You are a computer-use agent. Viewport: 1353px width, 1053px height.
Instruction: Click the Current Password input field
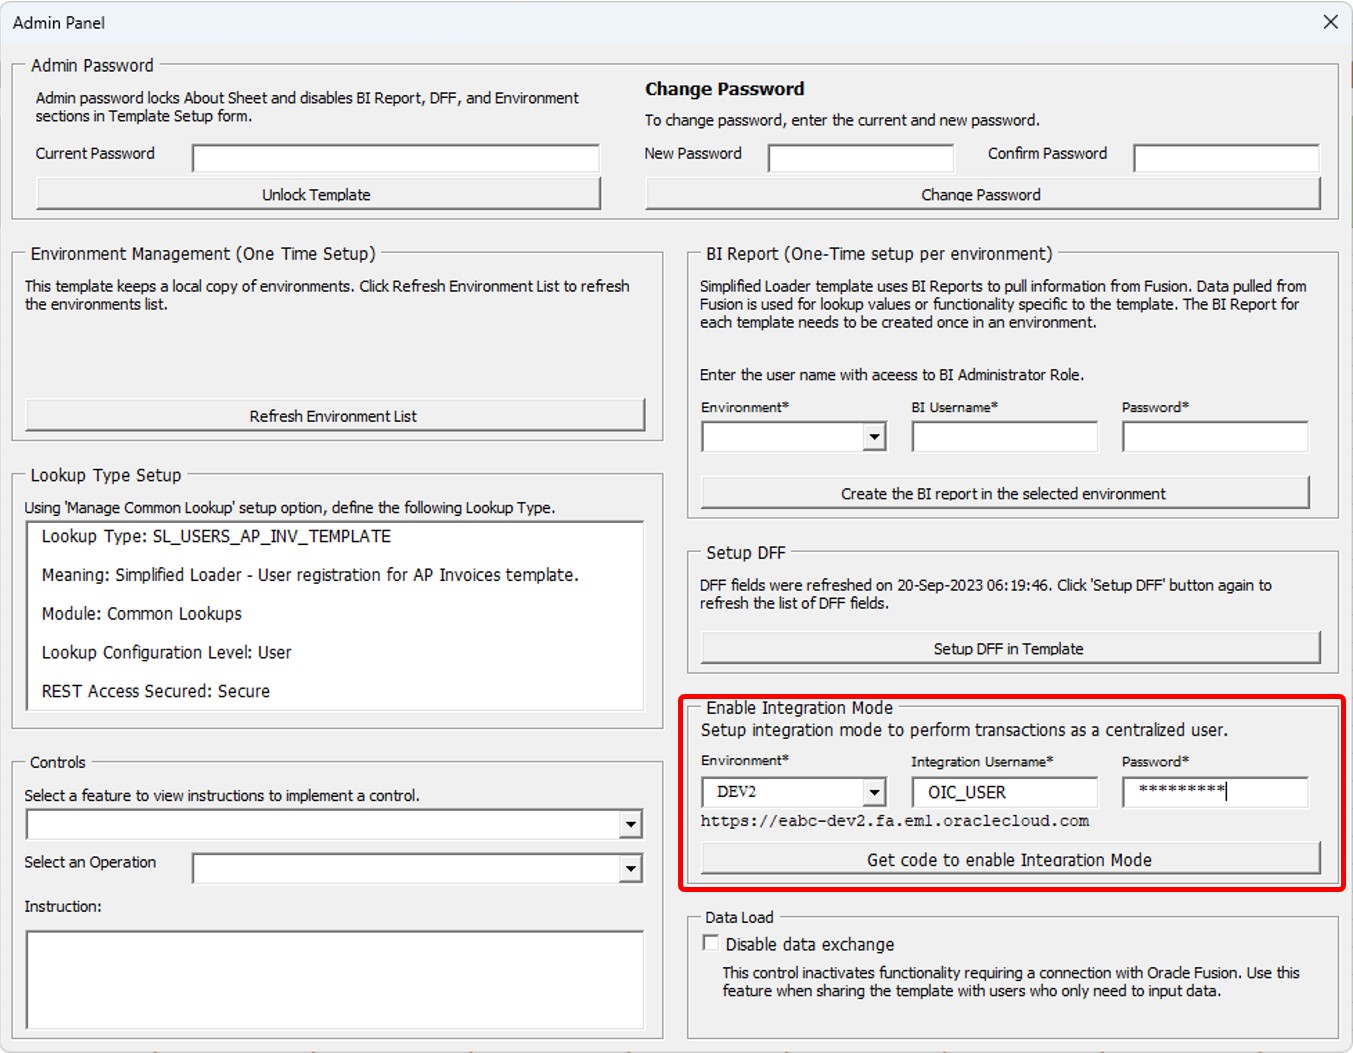tap(394, 157)
